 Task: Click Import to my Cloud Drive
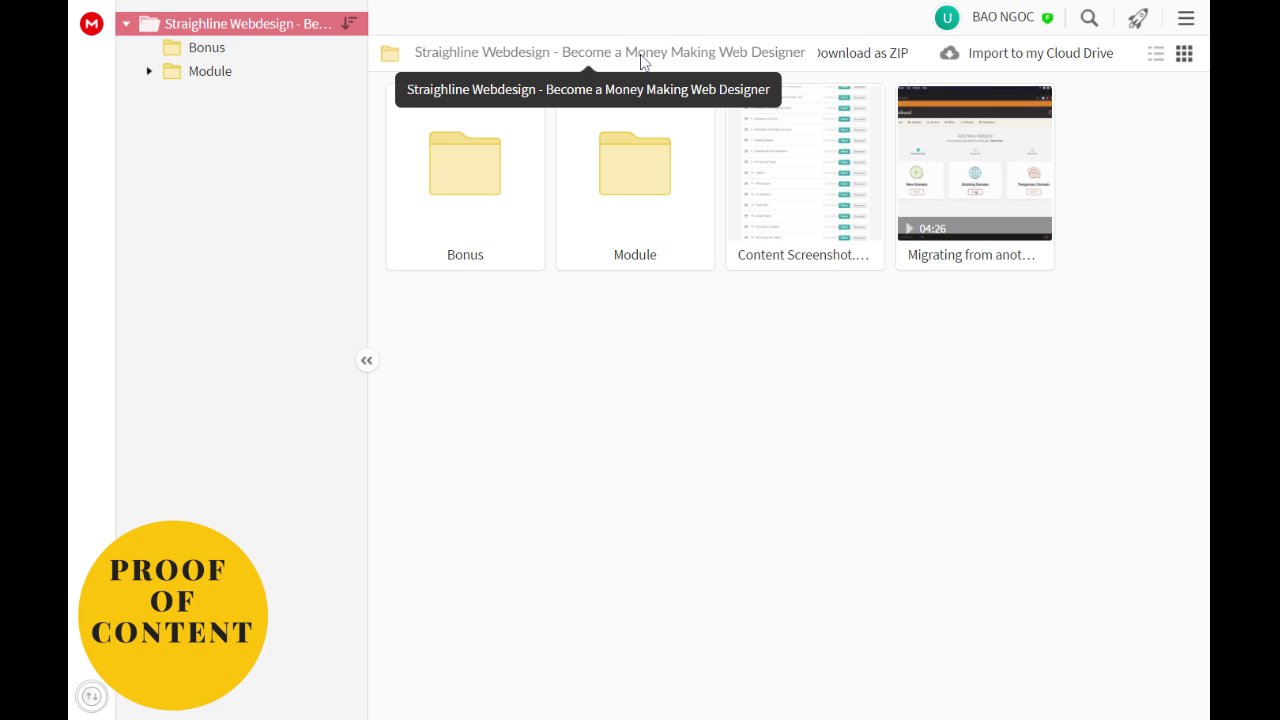[x=1040, y=53]
